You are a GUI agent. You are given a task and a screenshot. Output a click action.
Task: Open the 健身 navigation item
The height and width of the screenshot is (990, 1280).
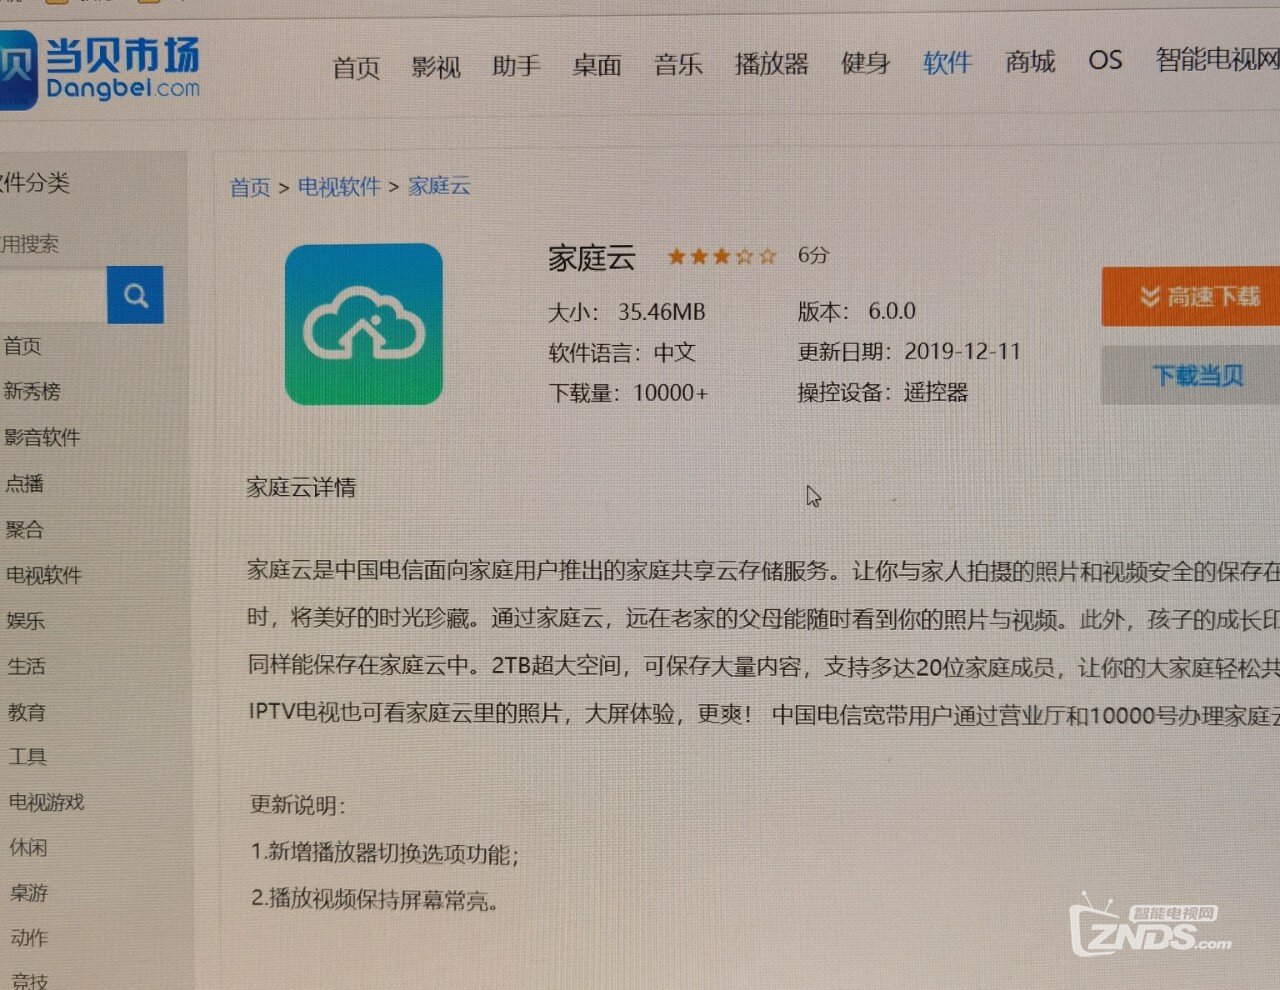pos(865,63)
